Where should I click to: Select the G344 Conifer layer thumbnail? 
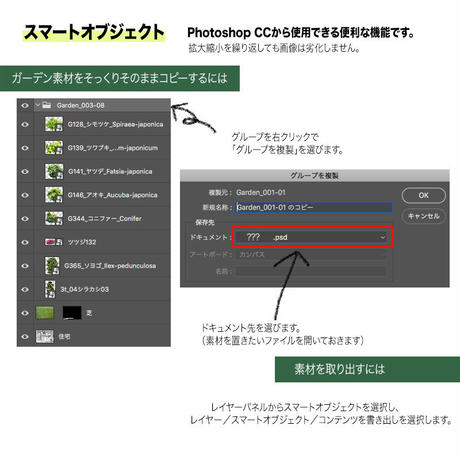pyautogui.click(x=54, y=218)
